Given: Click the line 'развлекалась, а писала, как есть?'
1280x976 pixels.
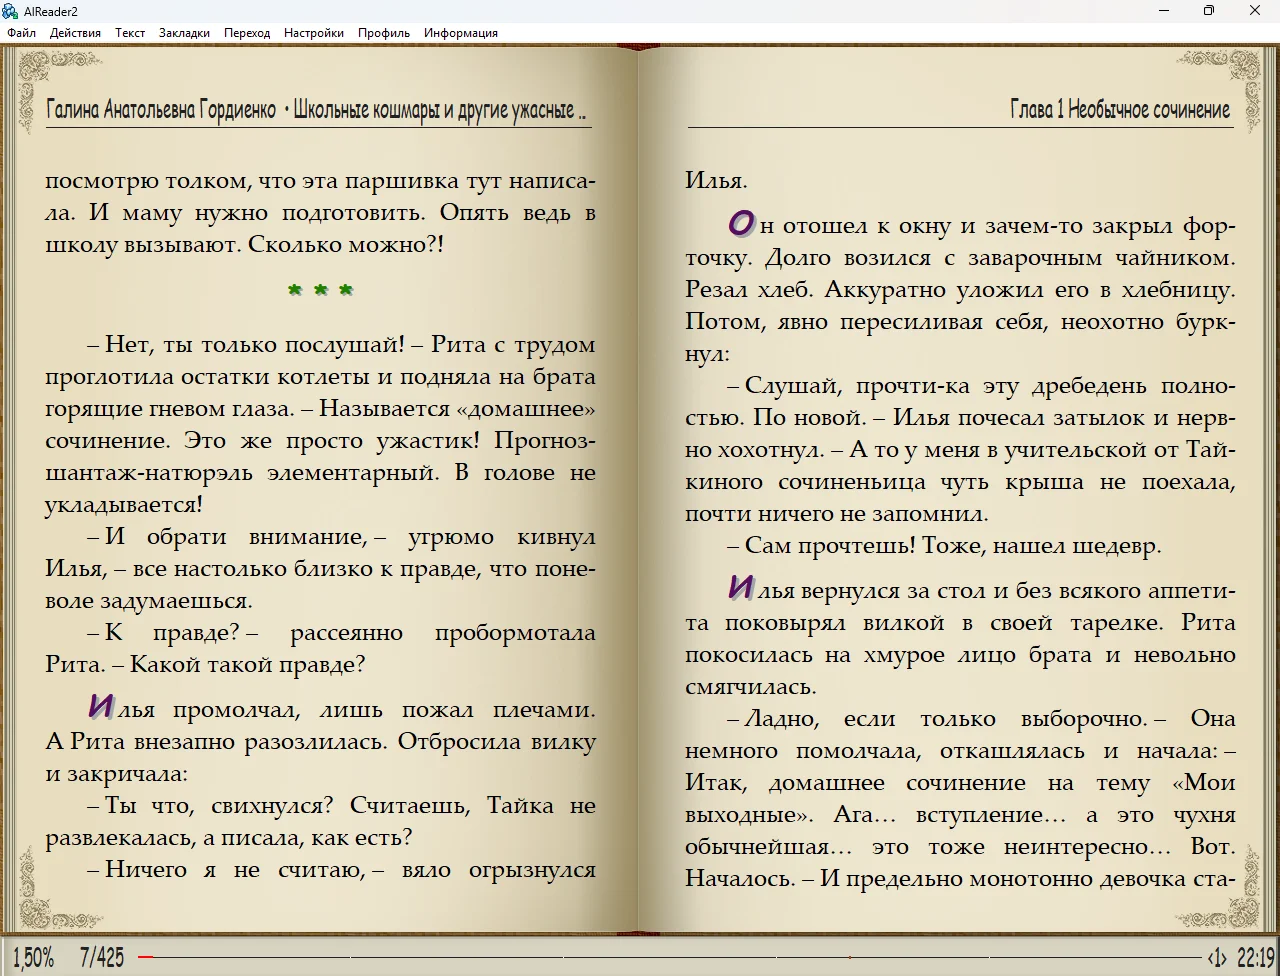Looking at the screenshot, I should pos(229,838).
